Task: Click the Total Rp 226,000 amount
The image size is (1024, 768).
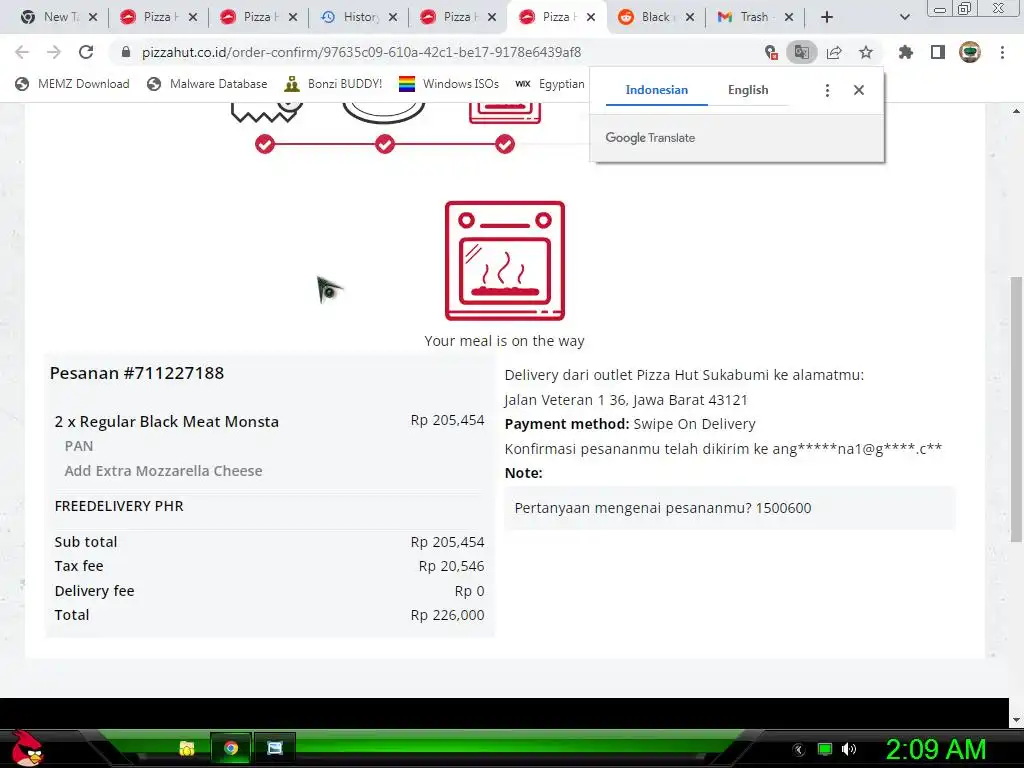Action: point(447,615)
